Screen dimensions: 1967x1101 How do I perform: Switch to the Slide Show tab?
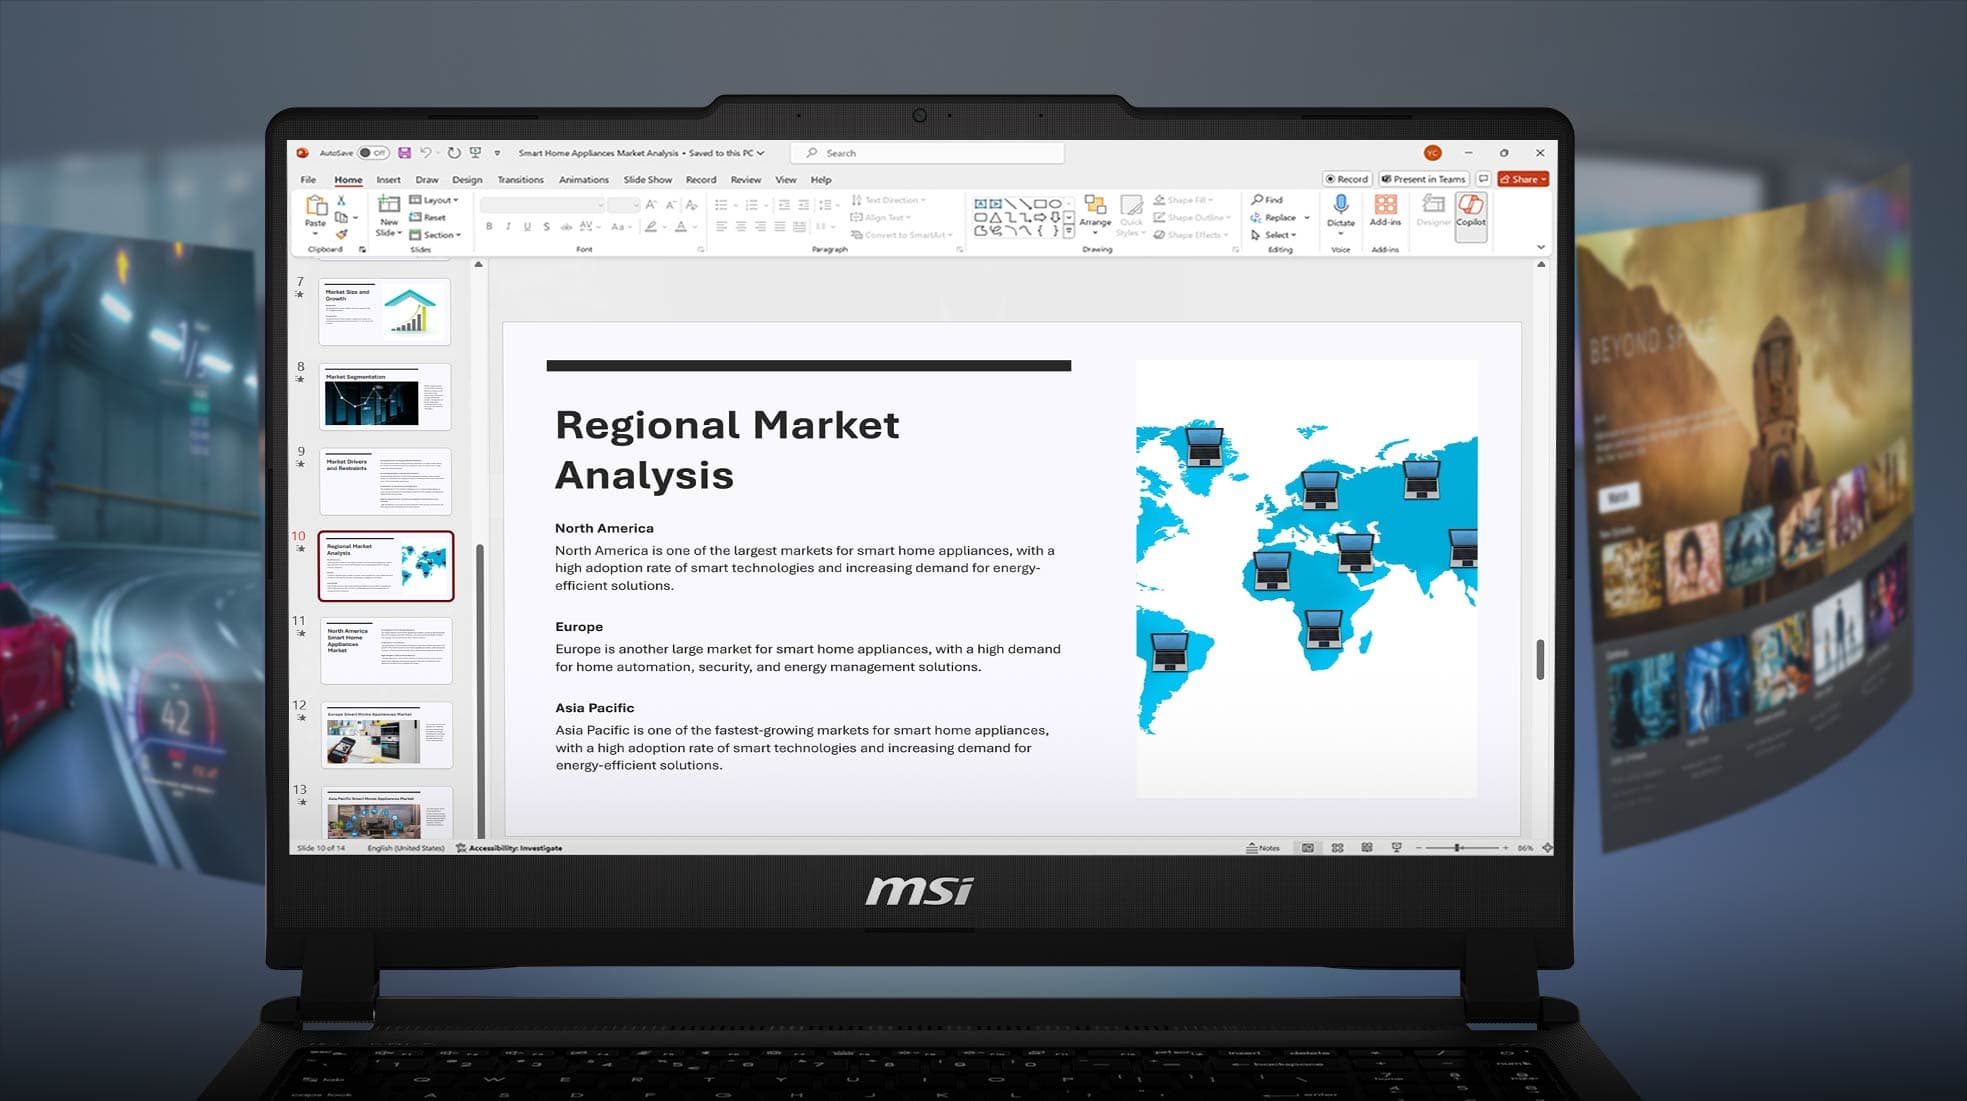[647, 180]
